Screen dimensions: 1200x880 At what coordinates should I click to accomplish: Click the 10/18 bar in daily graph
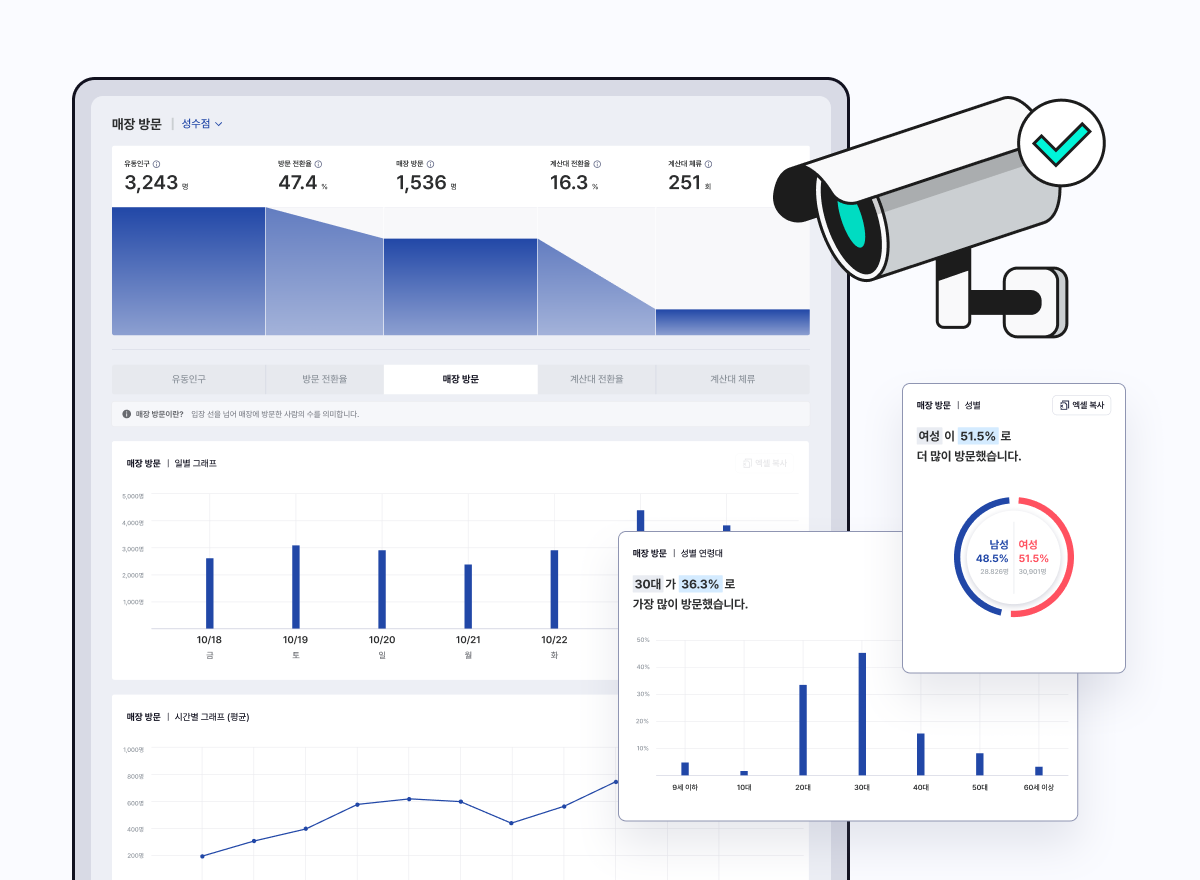[210, 593]
